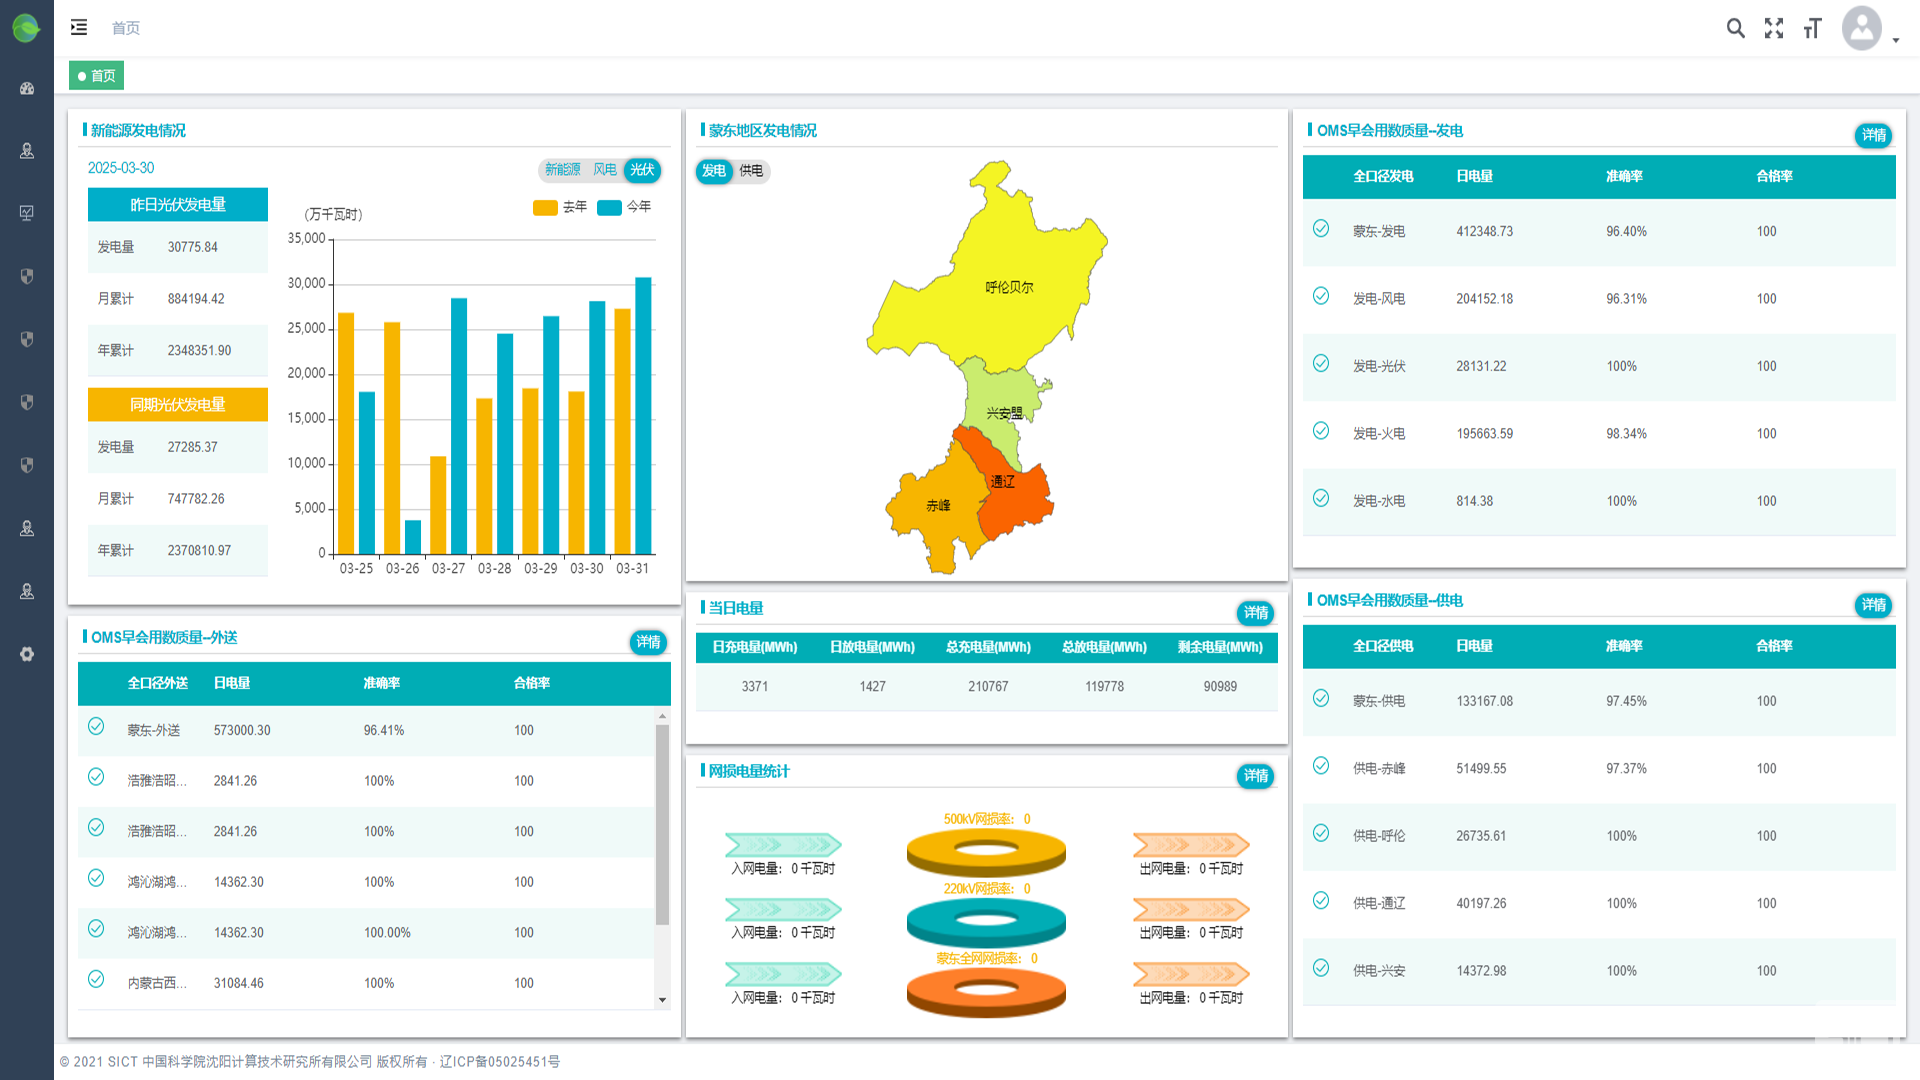Switch map to 供电 view
Screen dimensions: 1920x1080
coord(751,171)
